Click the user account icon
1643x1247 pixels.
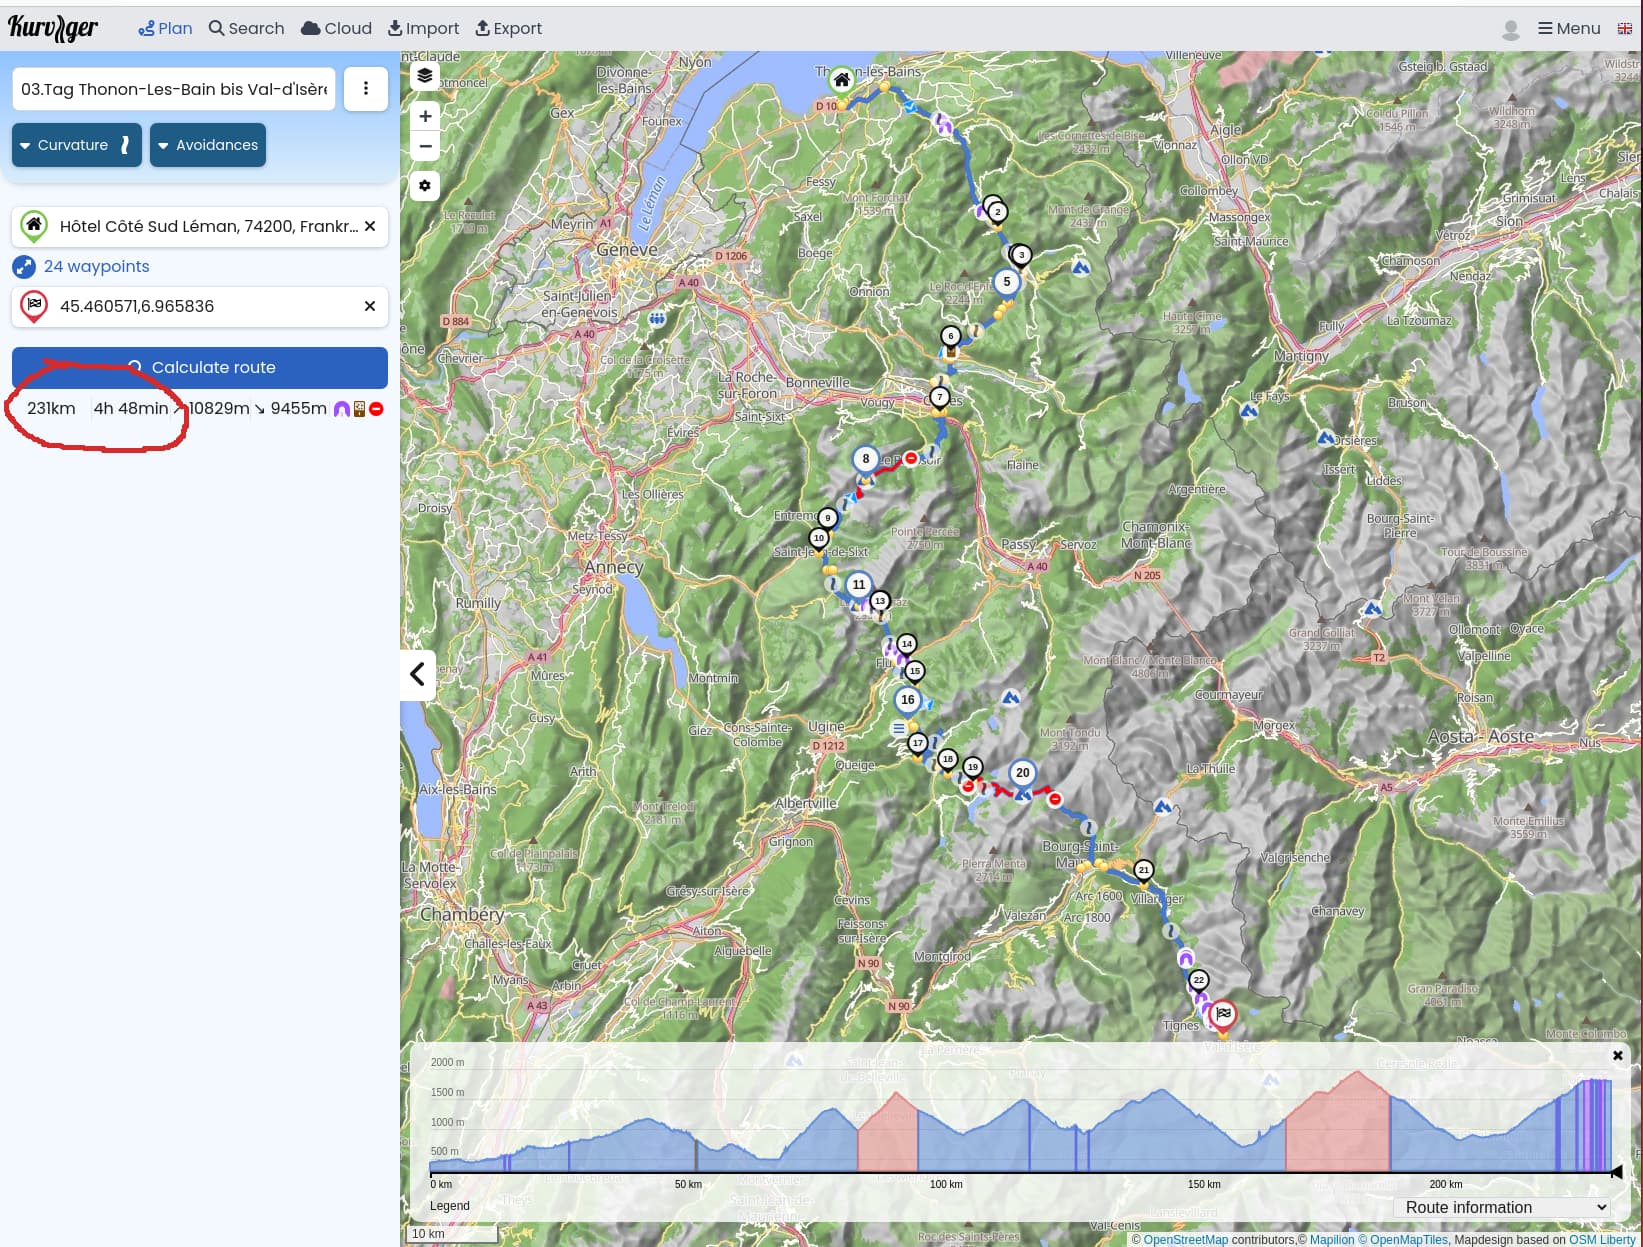pyautogui.click(x=1510, y=29)
